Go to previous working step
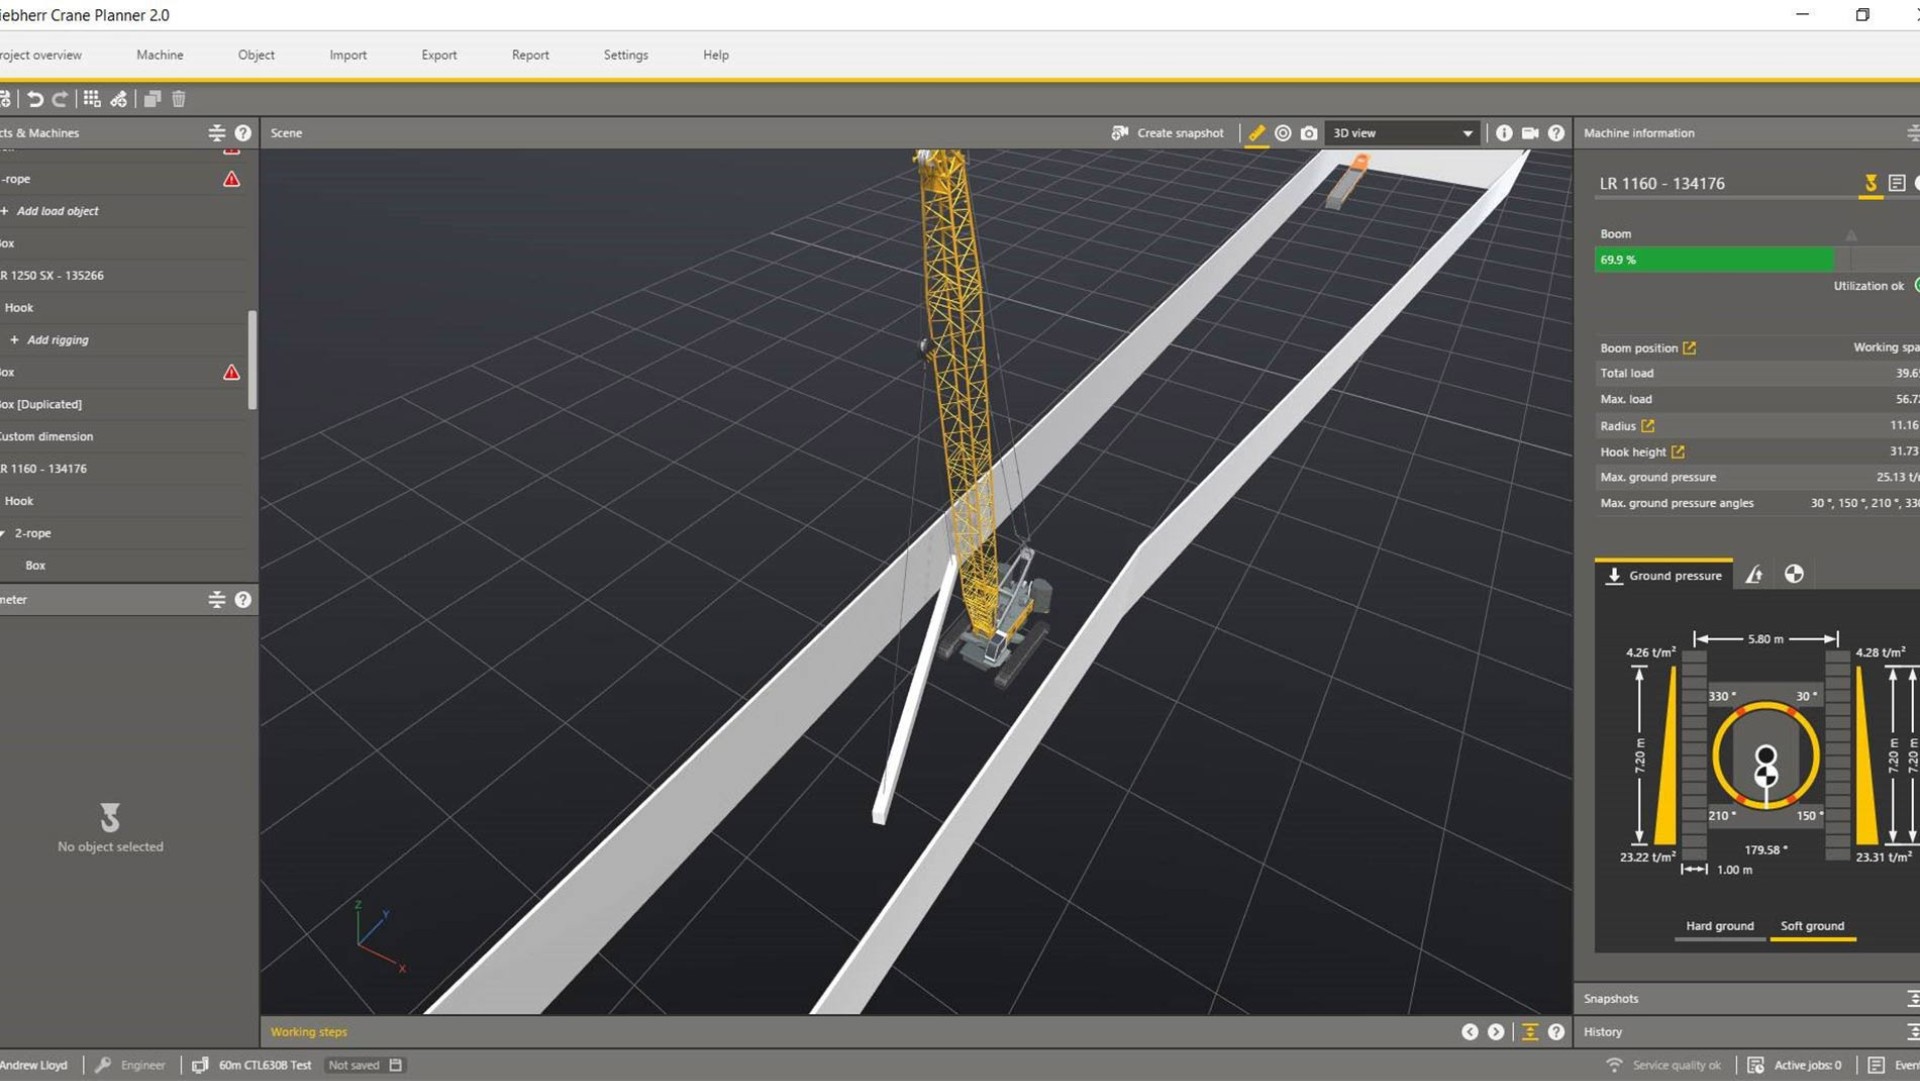Screen dimensions: 1920x1081 pos(1470,1032)
